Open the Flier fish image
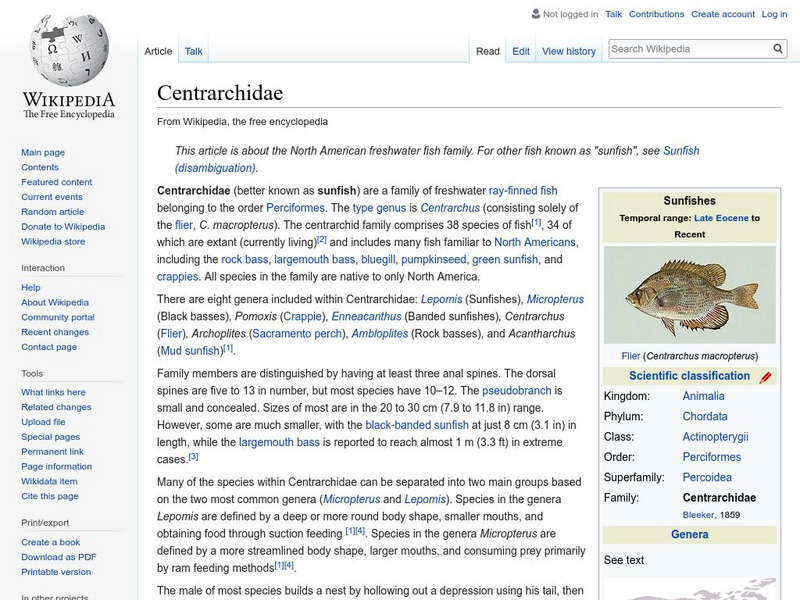 (x=689, y=295)
